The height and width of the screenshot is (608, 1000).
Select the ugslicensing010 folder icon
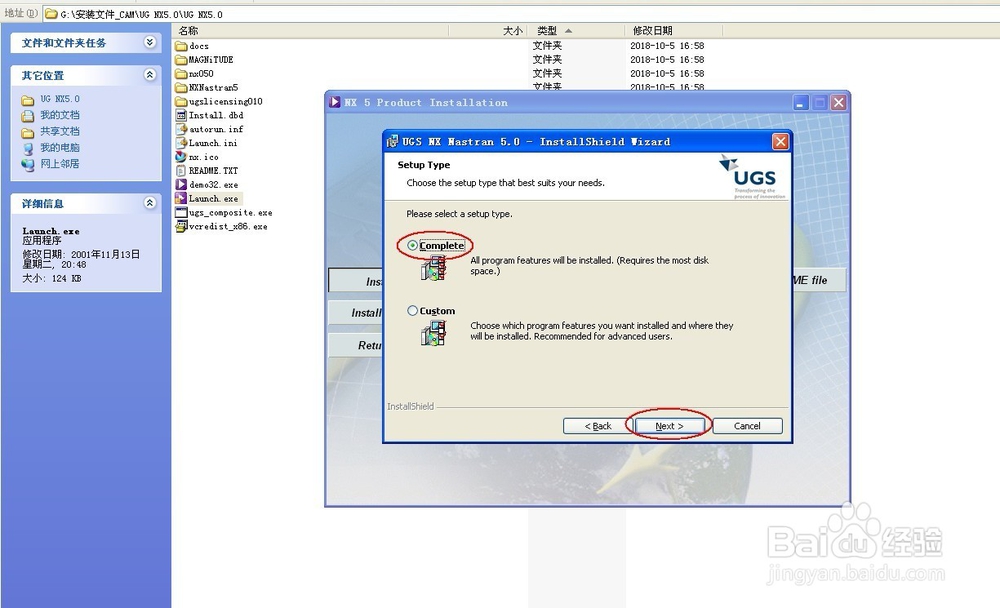coord(181,102)
